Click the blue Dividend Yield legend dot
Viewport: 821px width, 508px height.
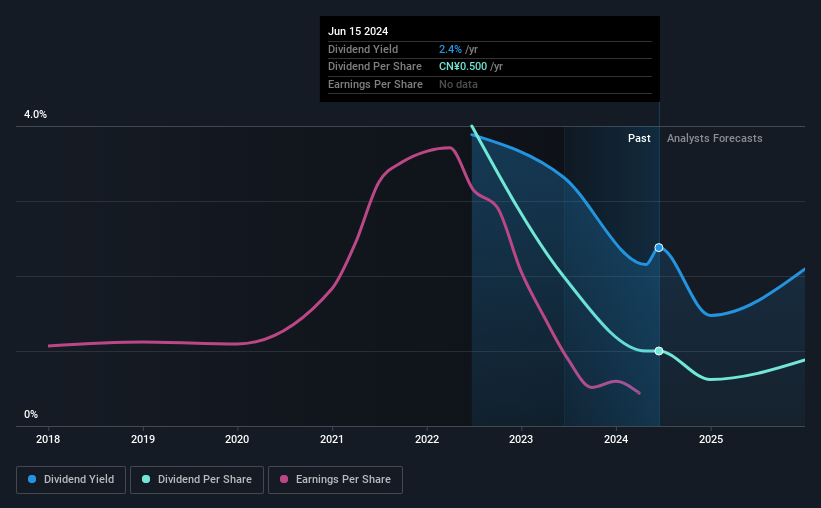point(32,480)
